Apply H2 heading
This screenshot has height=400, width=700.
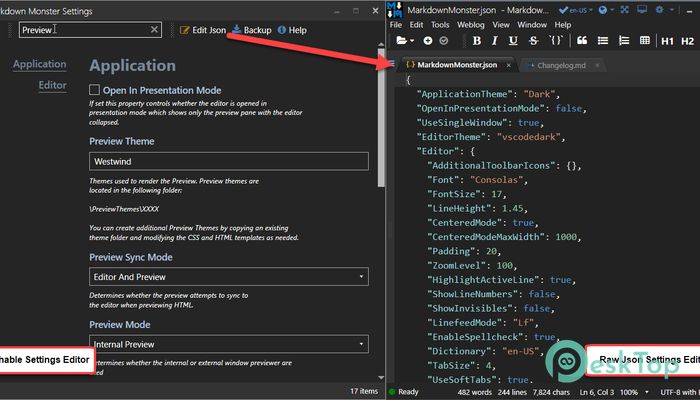688,41
